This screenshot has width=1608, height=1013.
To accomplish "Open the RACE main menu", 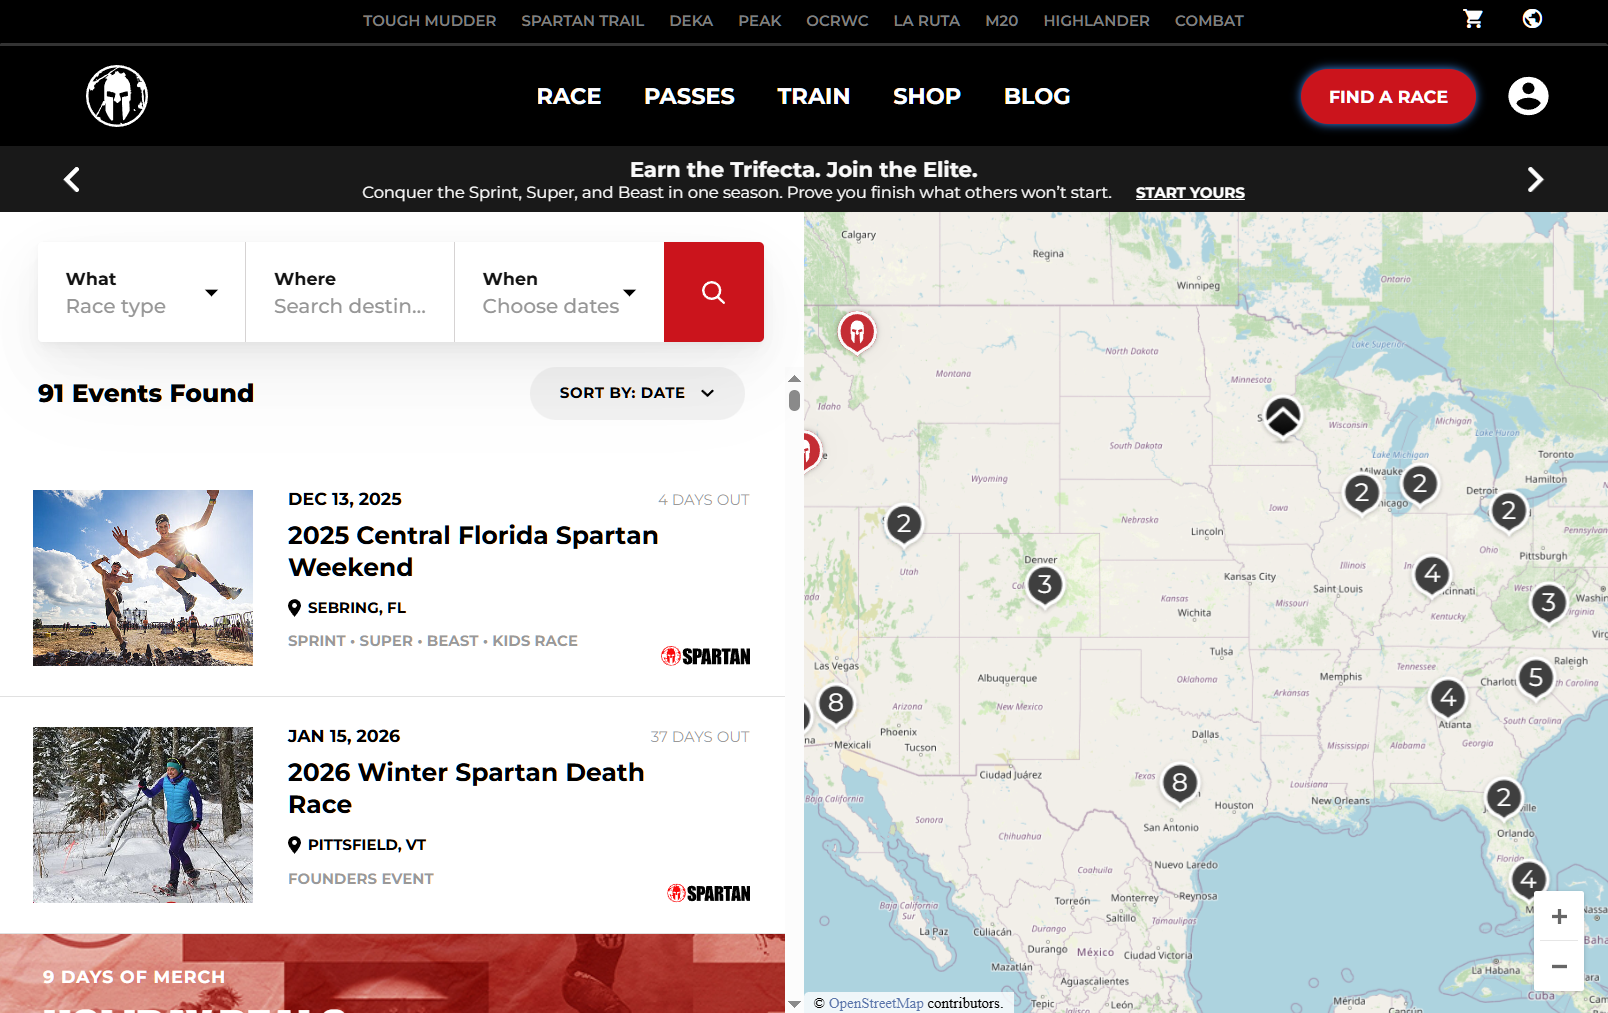I will click(569, 96).
